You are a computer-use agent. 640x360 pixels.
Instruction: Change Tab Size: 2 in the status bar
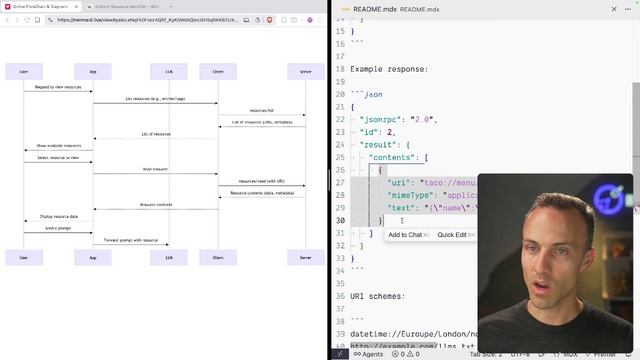point(486,354)
